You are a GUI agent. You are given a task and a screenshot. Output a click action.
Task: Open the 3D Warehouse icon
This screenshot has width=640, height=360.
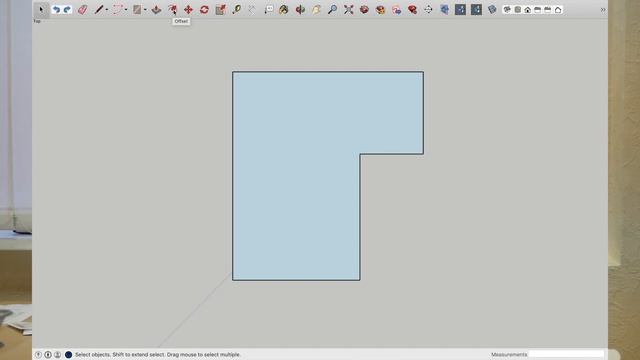point(364,9)
